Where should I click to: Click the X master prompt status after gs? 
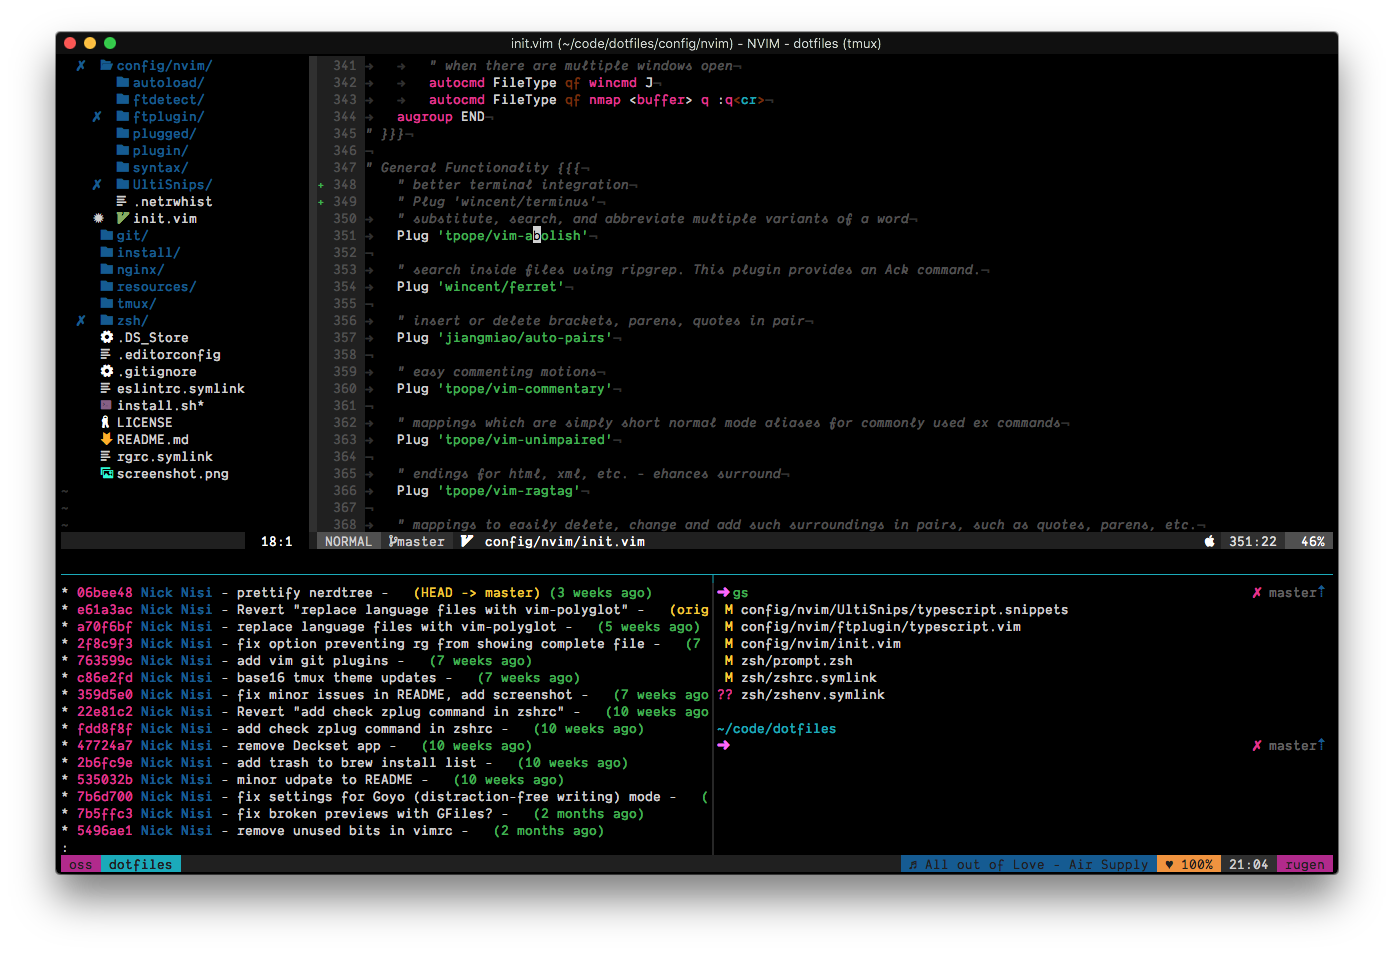click(x=1289, y=593)
